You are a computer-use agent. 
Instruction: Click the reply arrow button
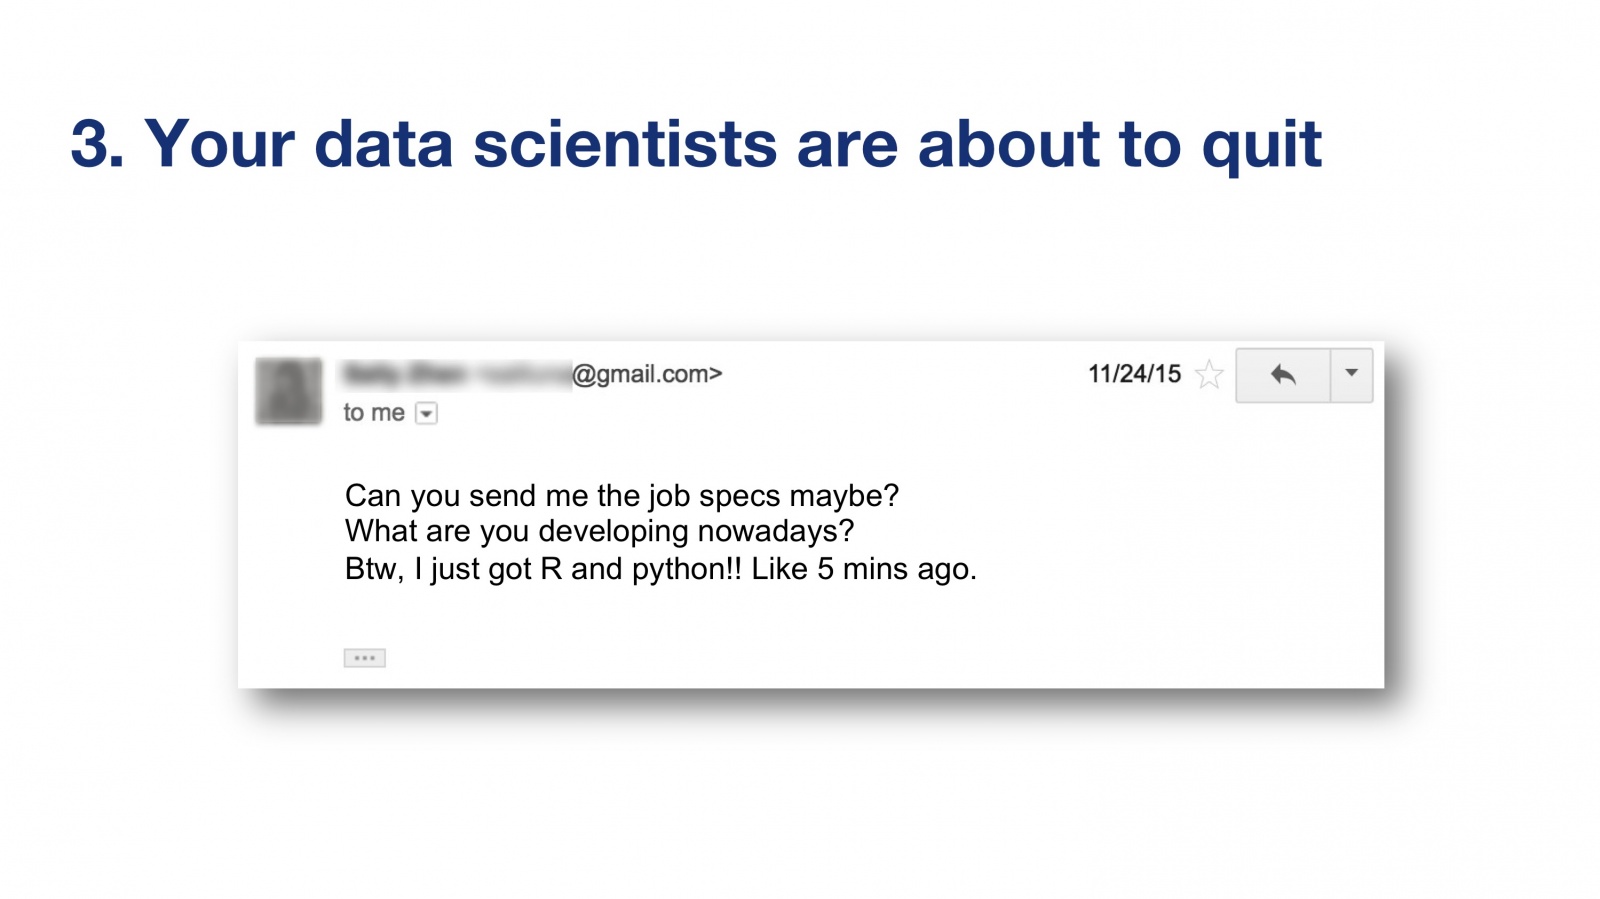coord(1283,375)
